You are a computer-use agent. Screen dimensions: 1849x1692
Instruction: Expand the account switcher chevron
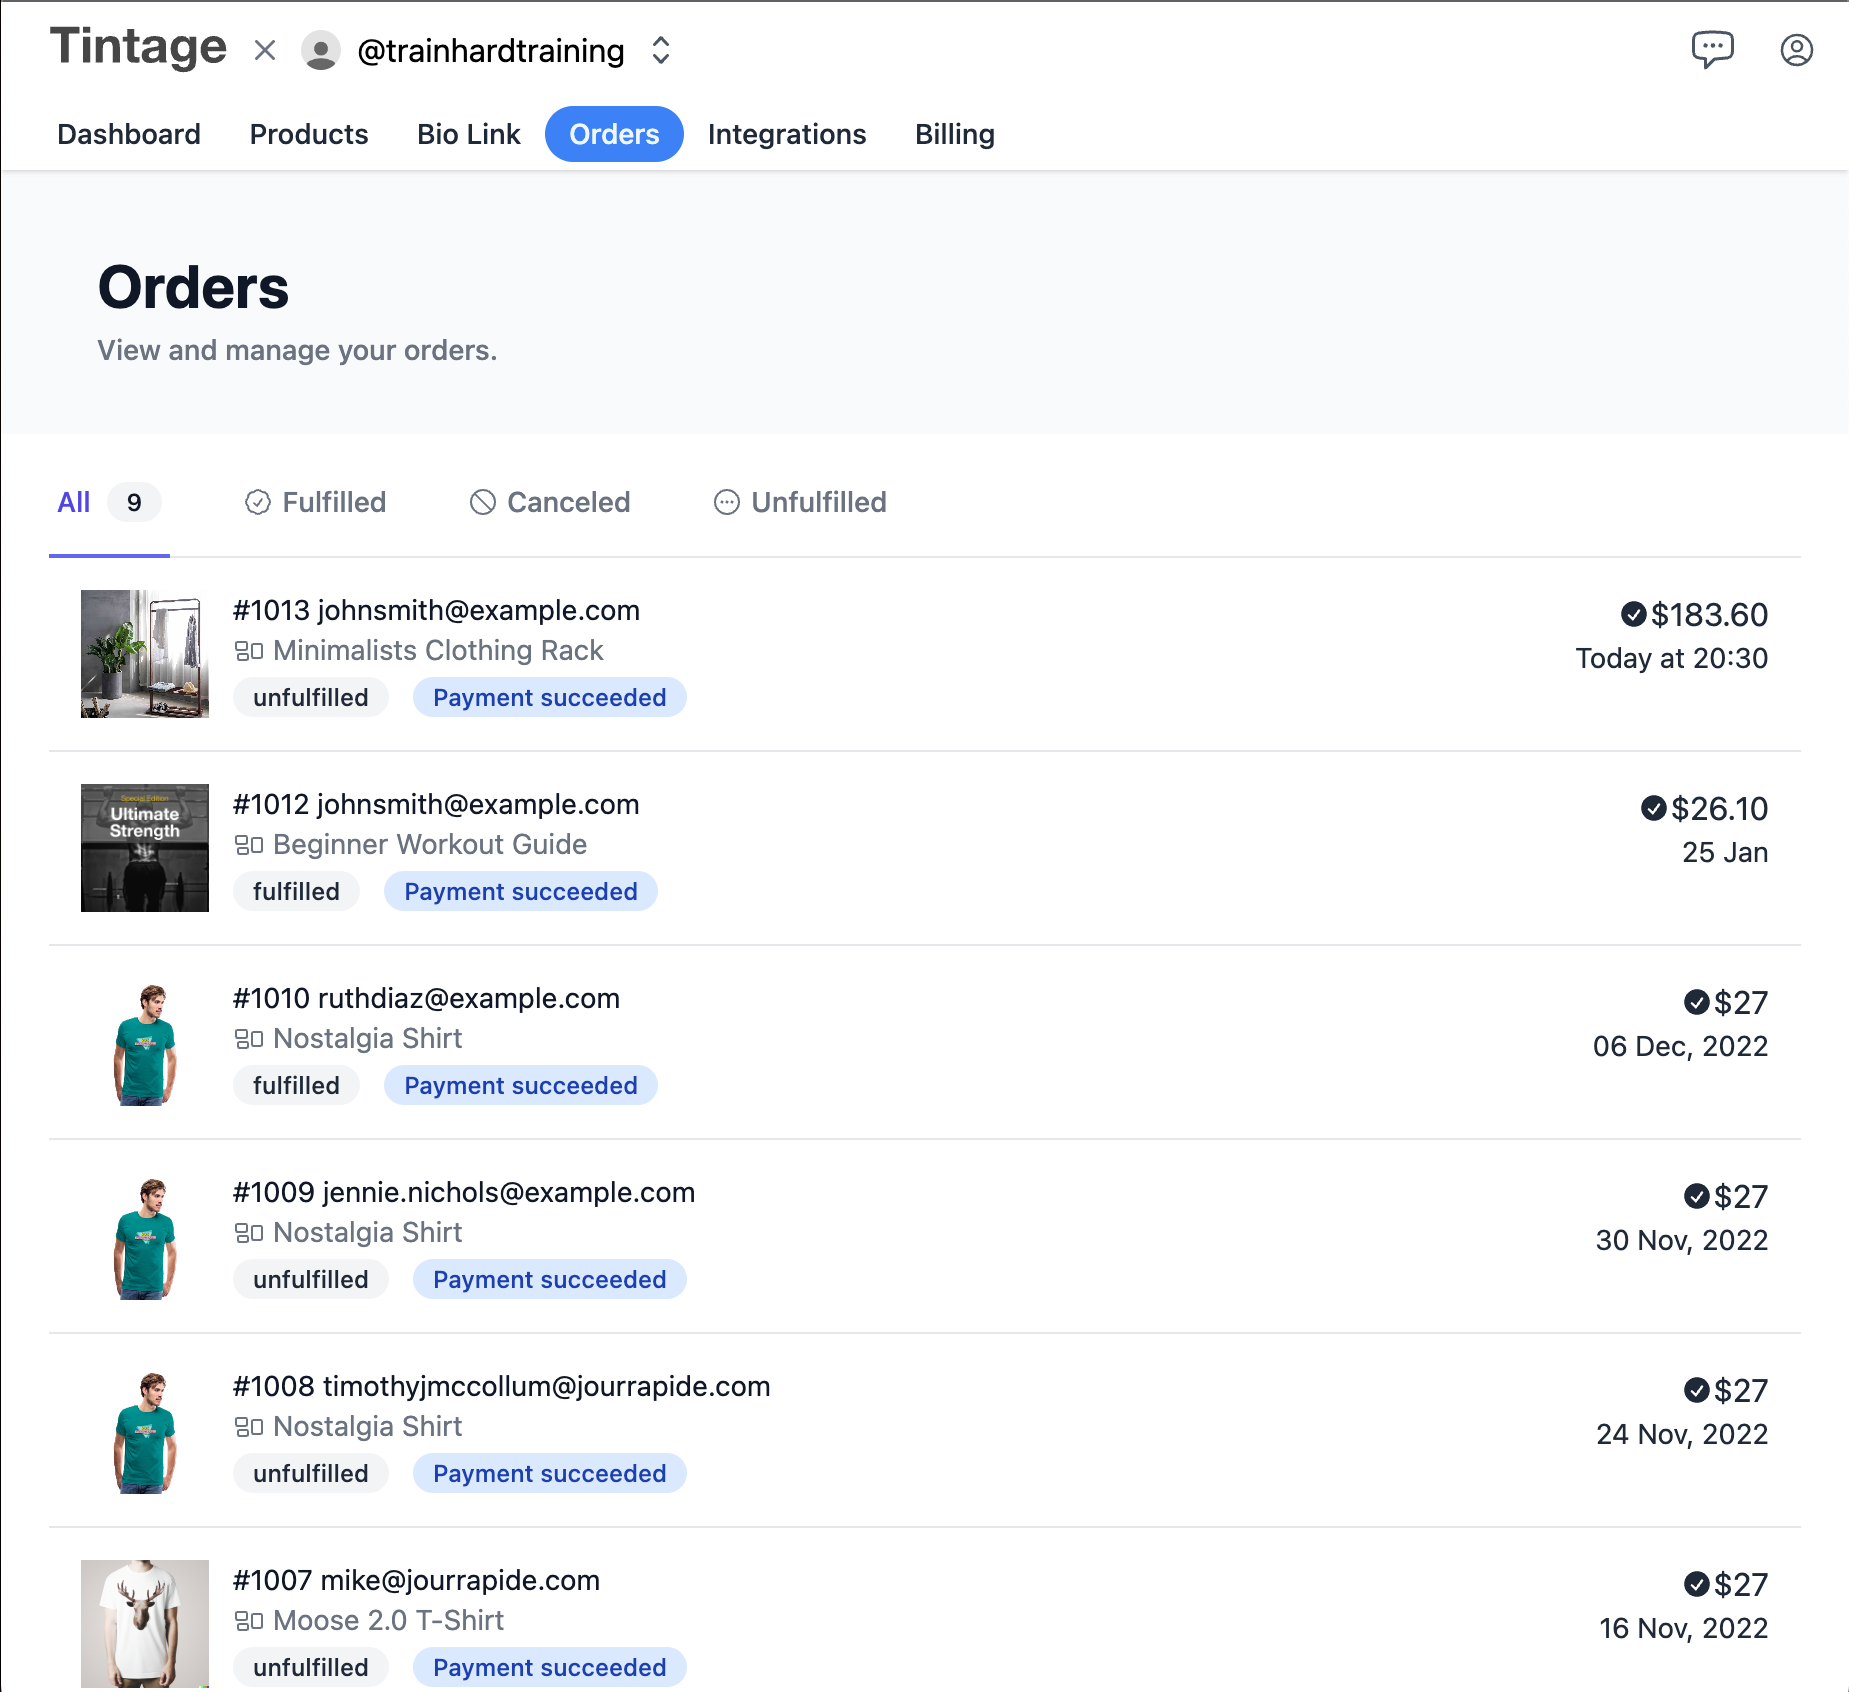click(x=660, y=50)
